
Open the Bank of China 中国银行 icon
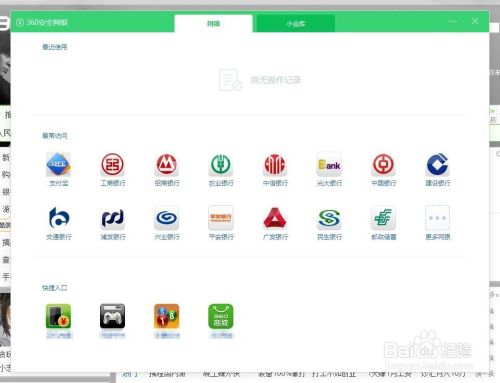tap(383, 164)
